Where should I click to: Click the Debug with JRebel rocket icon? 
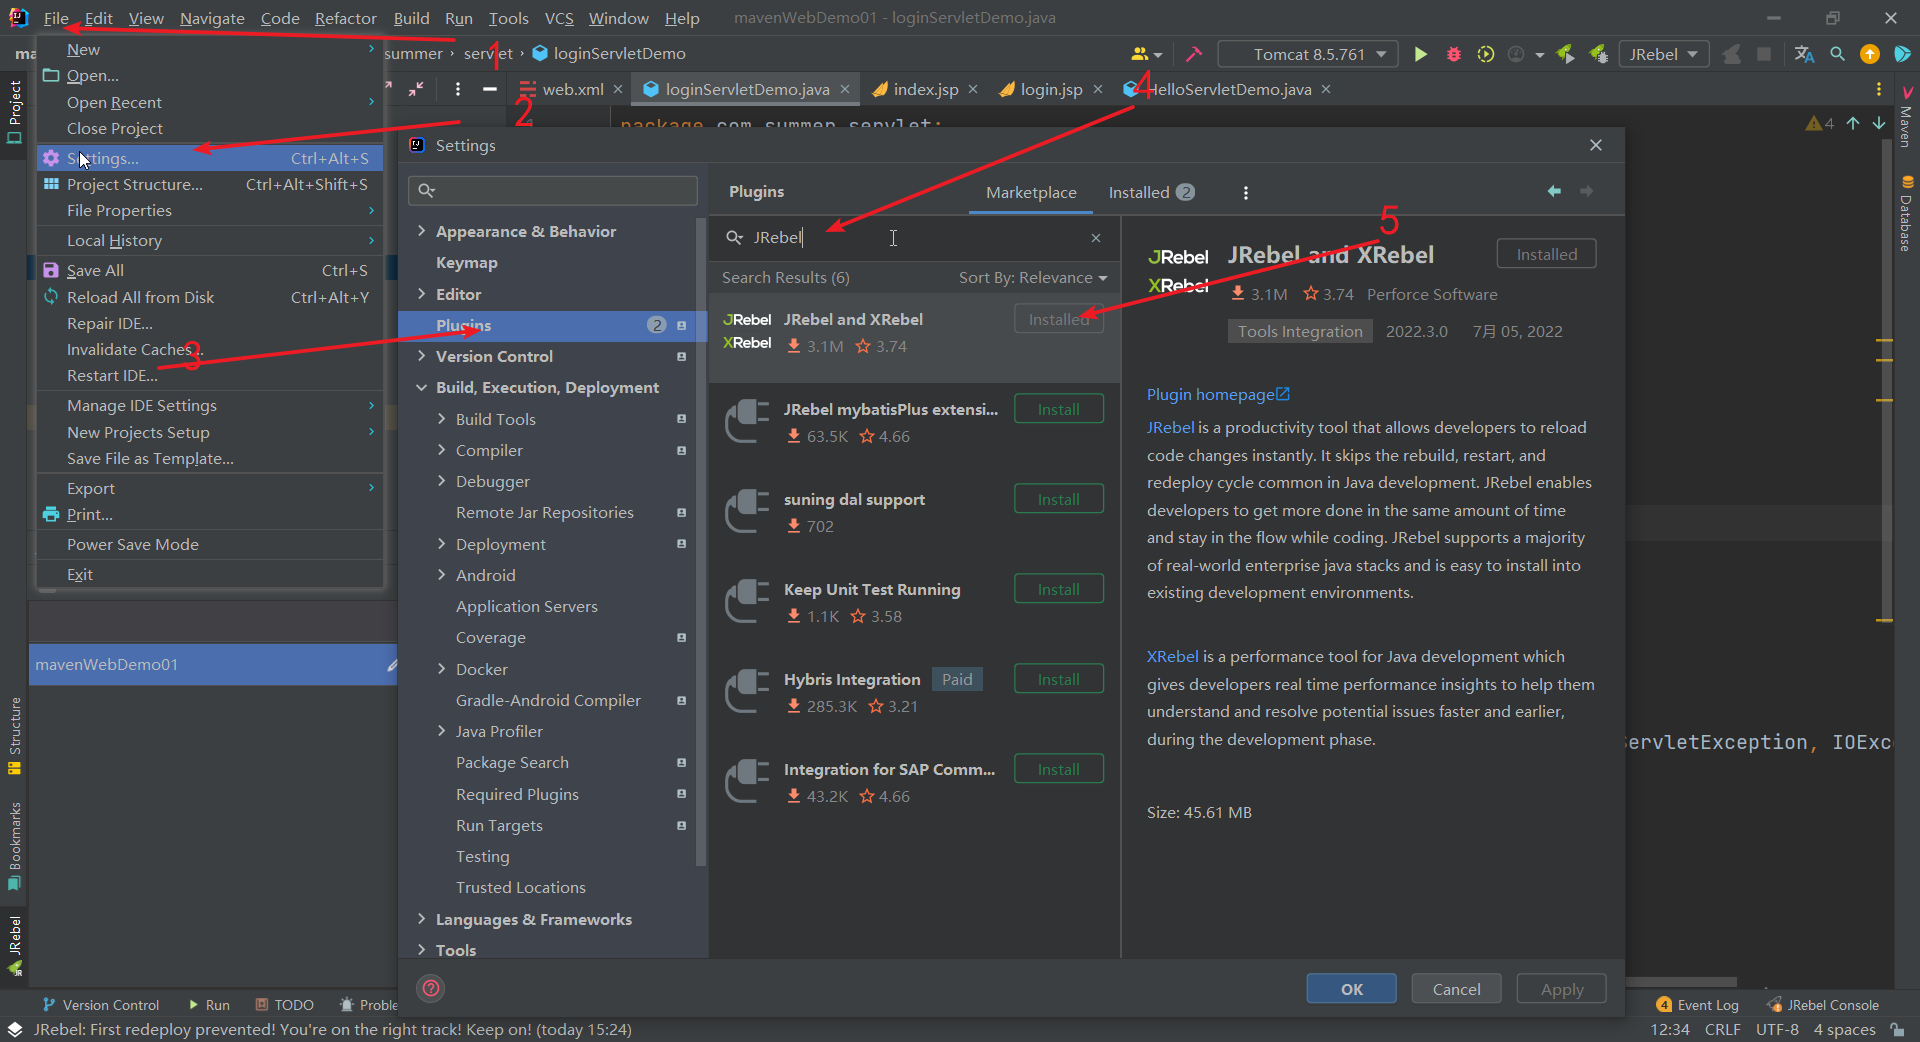coord(1599,54)
